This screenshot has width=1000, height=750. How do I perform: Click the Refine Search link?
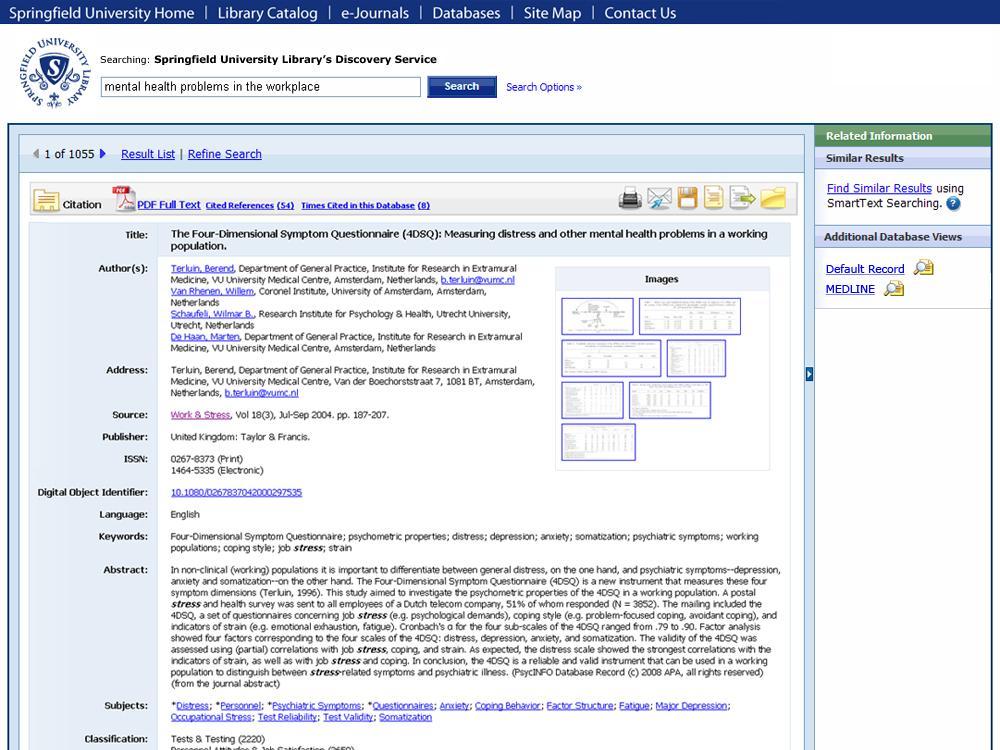tap(224, 154)
